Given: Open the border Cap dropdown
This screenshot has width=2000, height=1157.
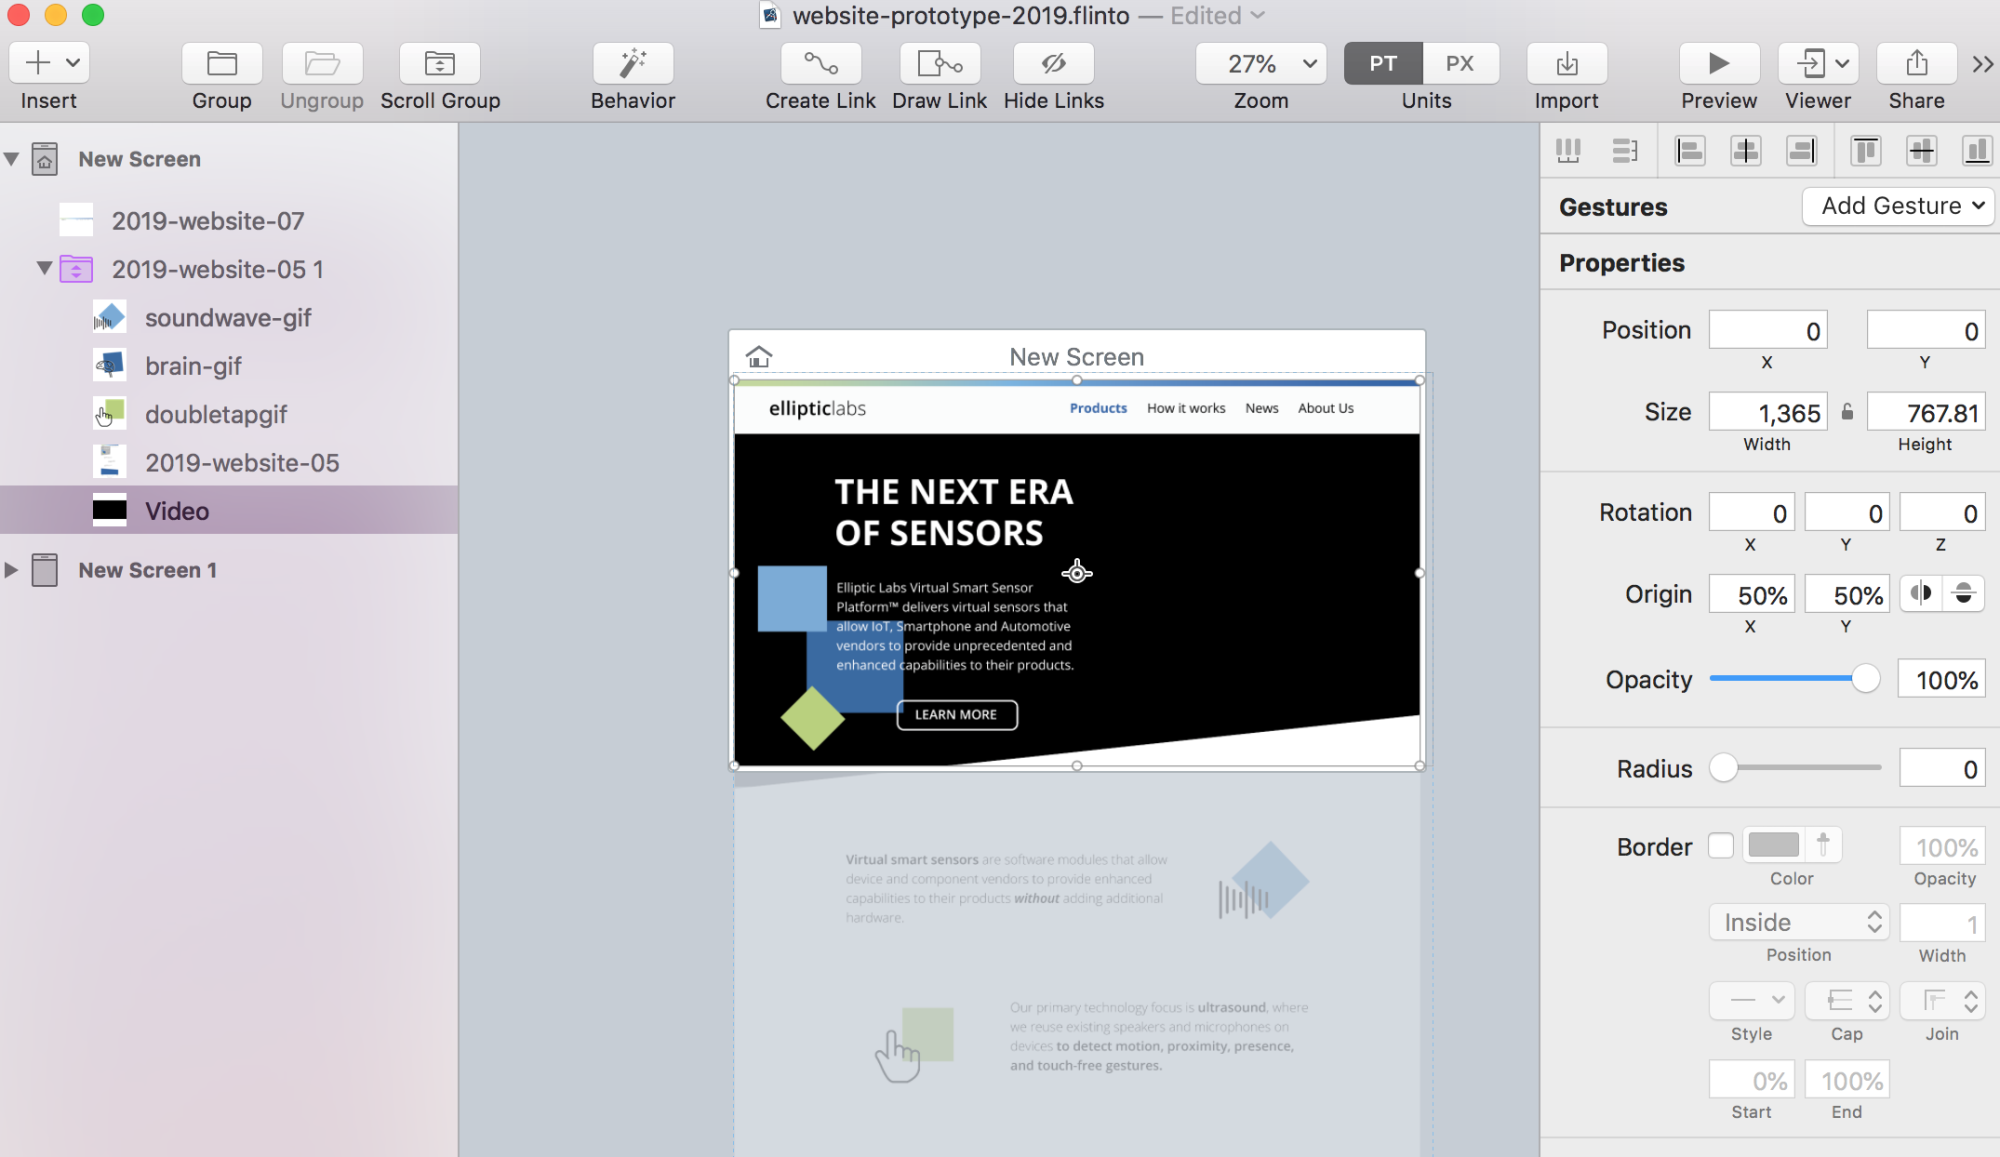Looking at the screenshot, I should pos(1847,1000).
